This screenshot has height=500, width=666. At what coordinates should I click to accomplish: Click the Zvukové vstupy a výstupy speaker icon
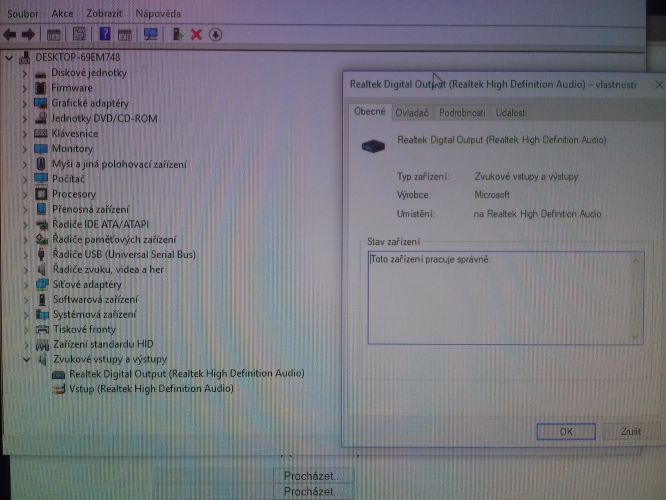tap(42, 359)
